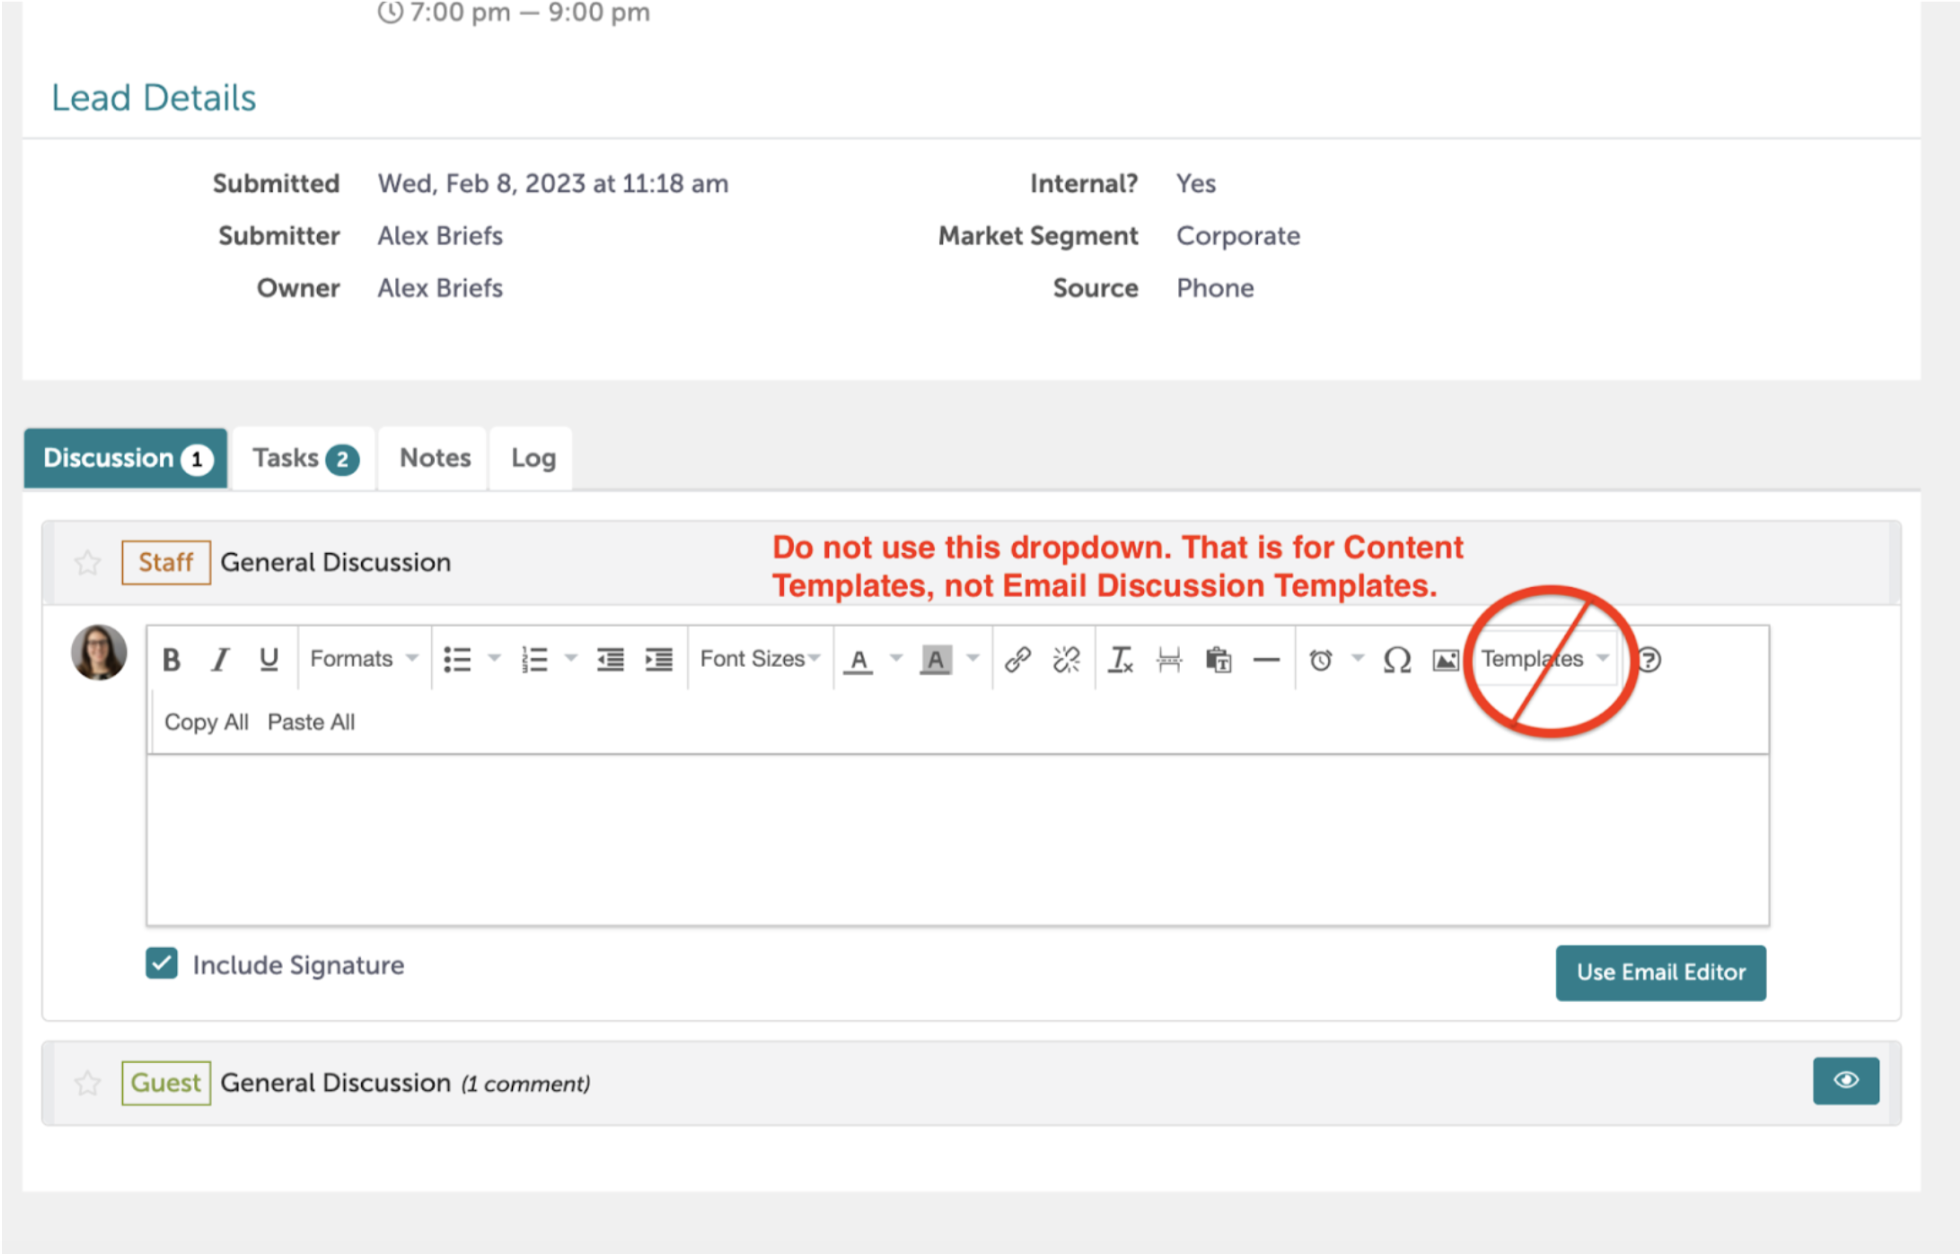Insert an image using the picture icon

coord(1445,660)
